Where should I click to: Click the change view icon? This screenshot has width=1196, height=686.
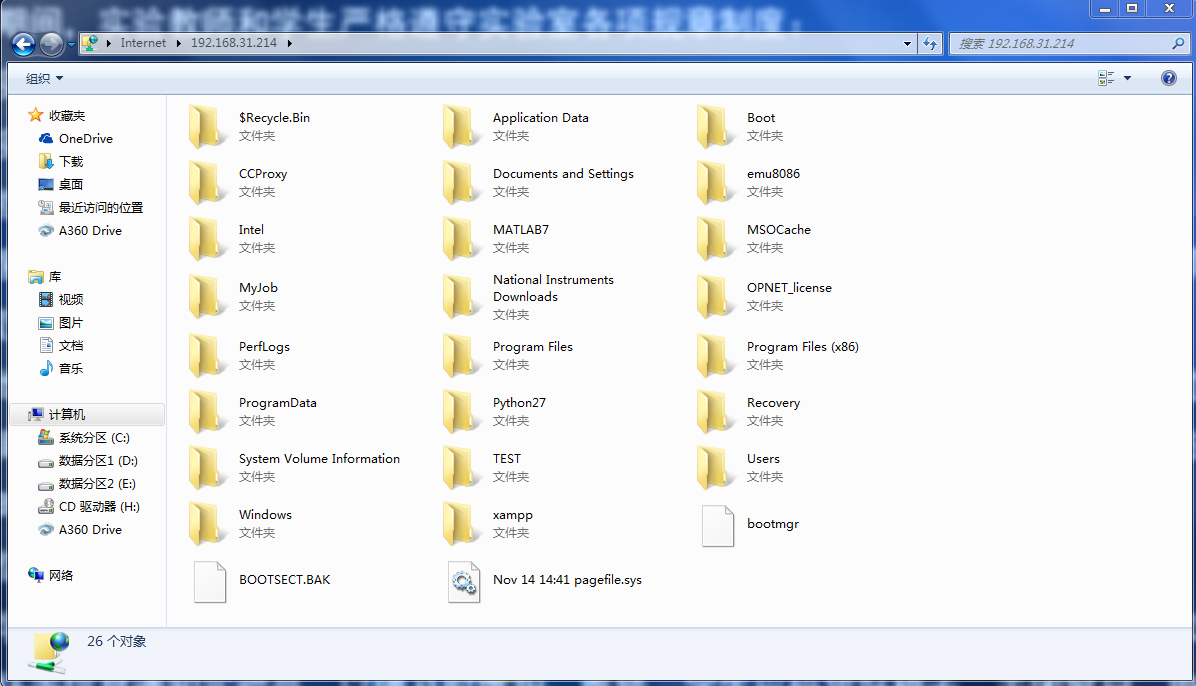1106,78
